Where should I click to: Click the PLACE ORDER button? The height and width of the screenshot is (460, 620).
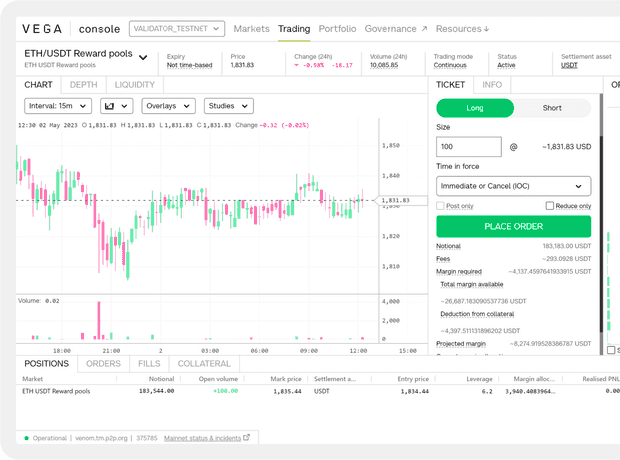514,226
